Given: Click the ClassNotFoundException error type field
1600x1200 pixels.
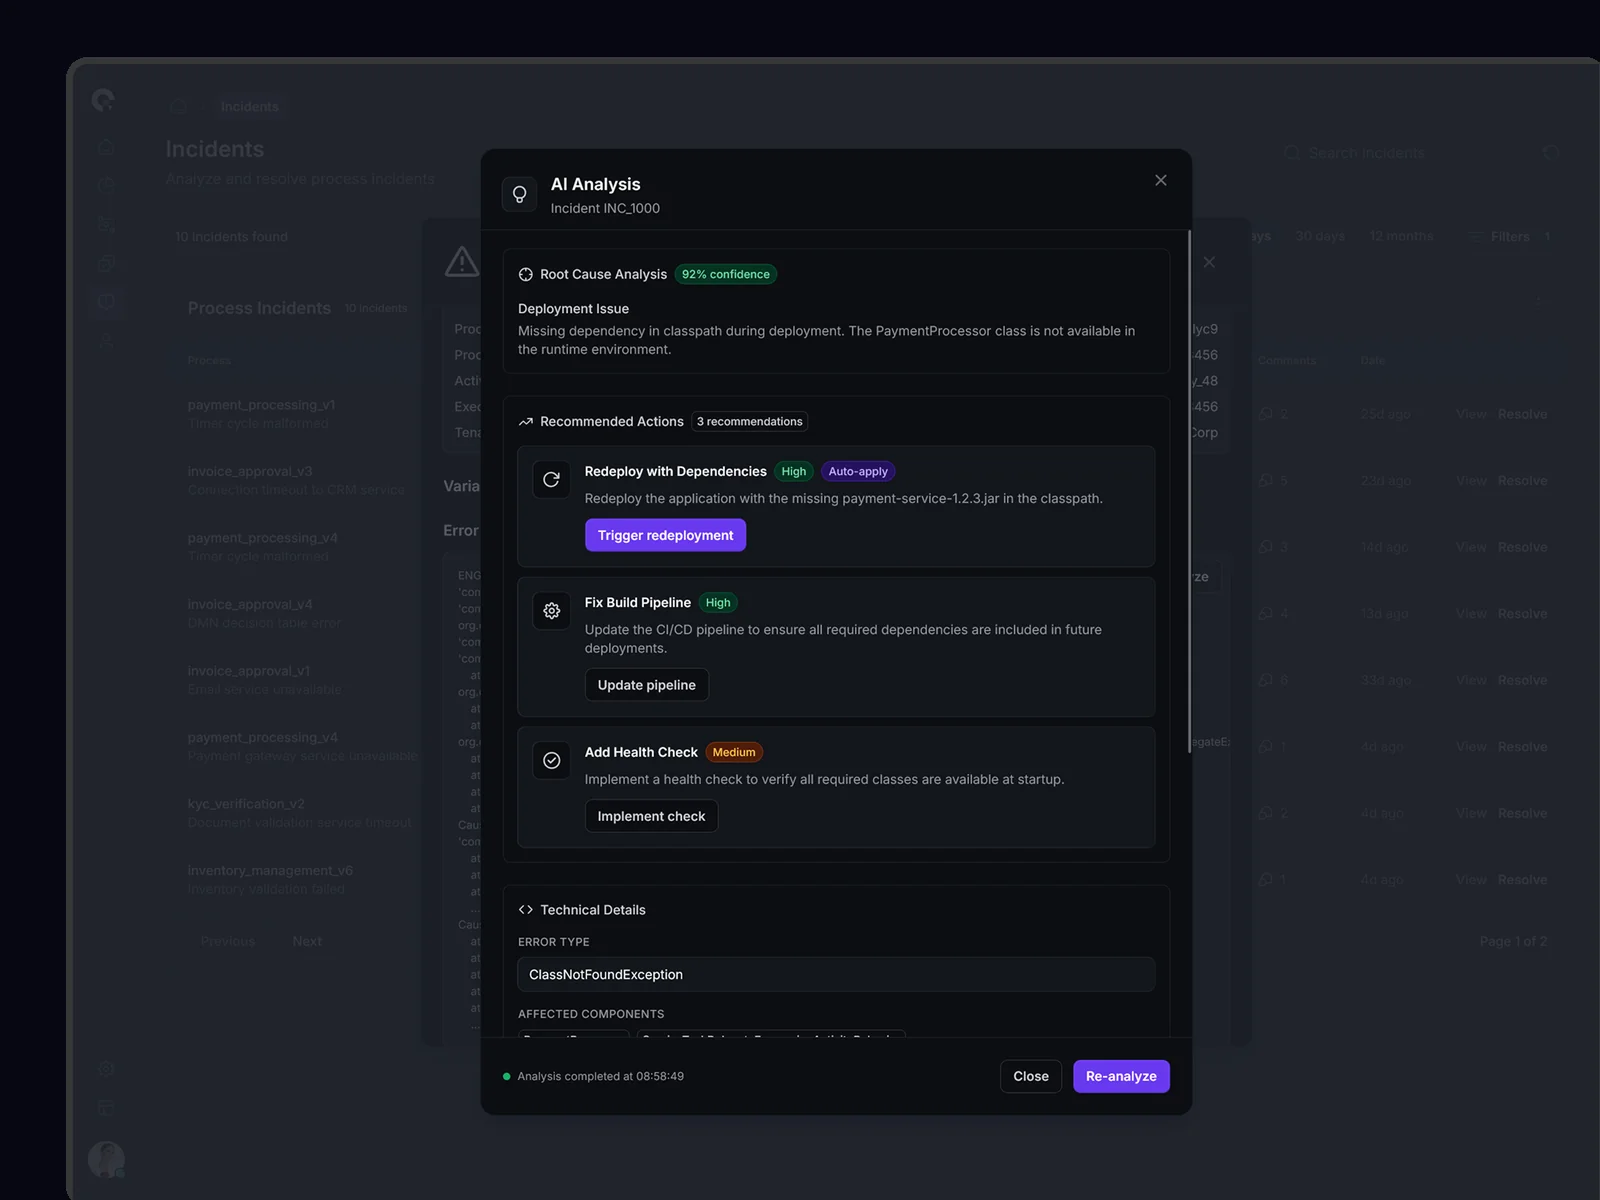Looking at the screenshot, I should point(835,974).
